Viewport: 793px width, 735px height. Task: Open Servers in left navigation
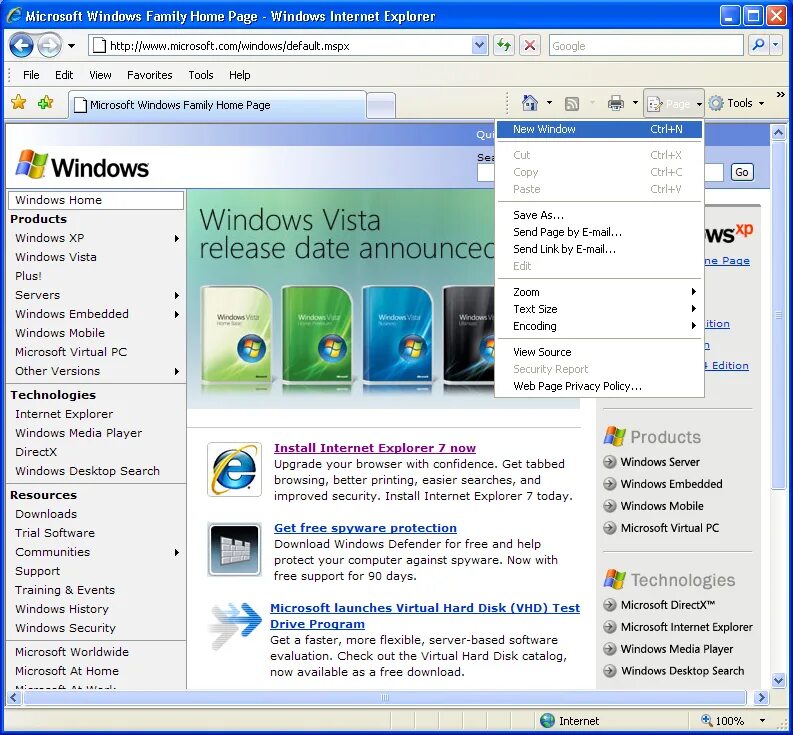coord(37,295)
